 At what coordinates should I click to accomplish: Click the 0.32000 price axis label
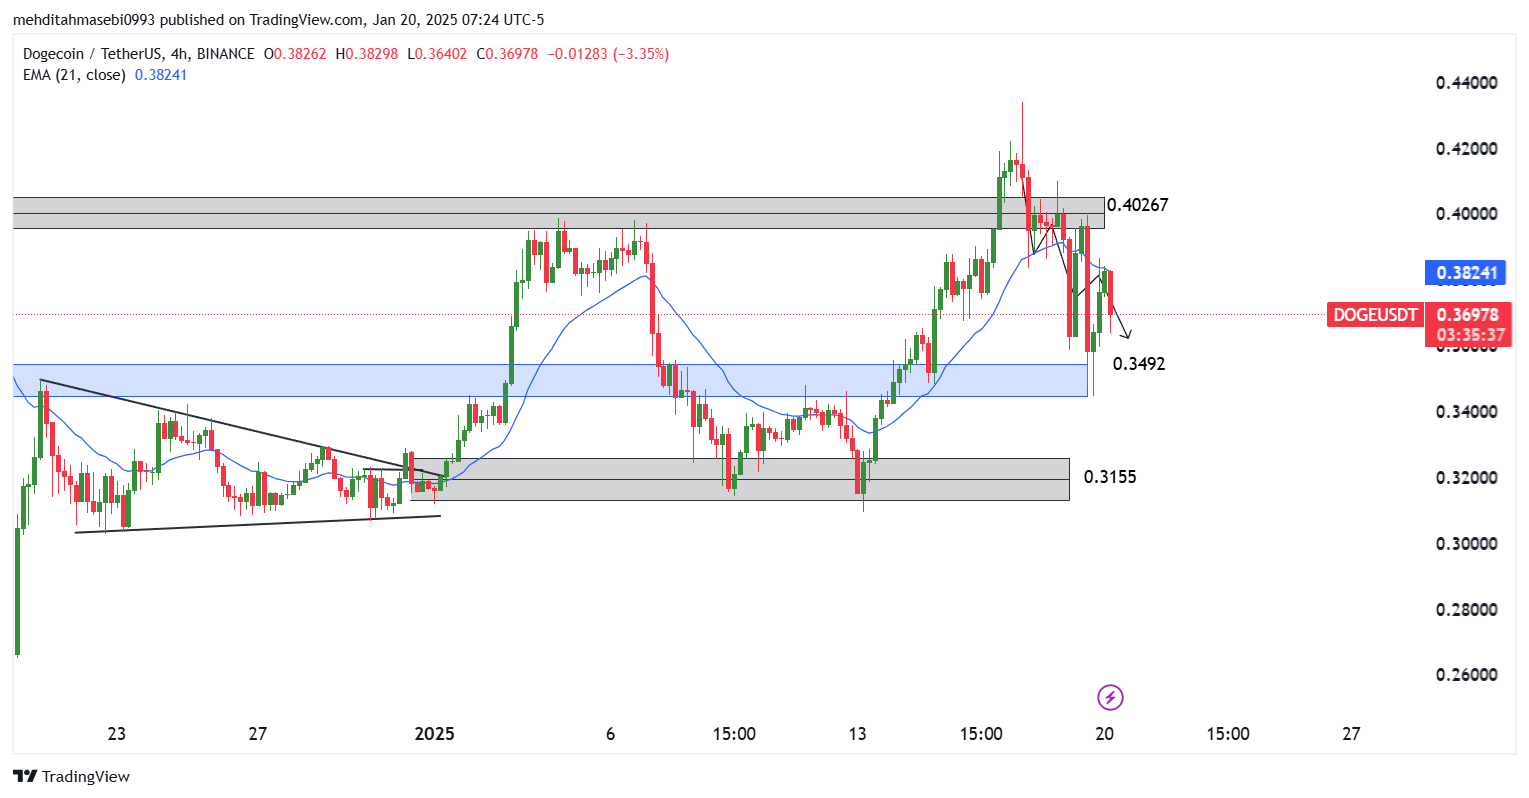point(1467,478)
